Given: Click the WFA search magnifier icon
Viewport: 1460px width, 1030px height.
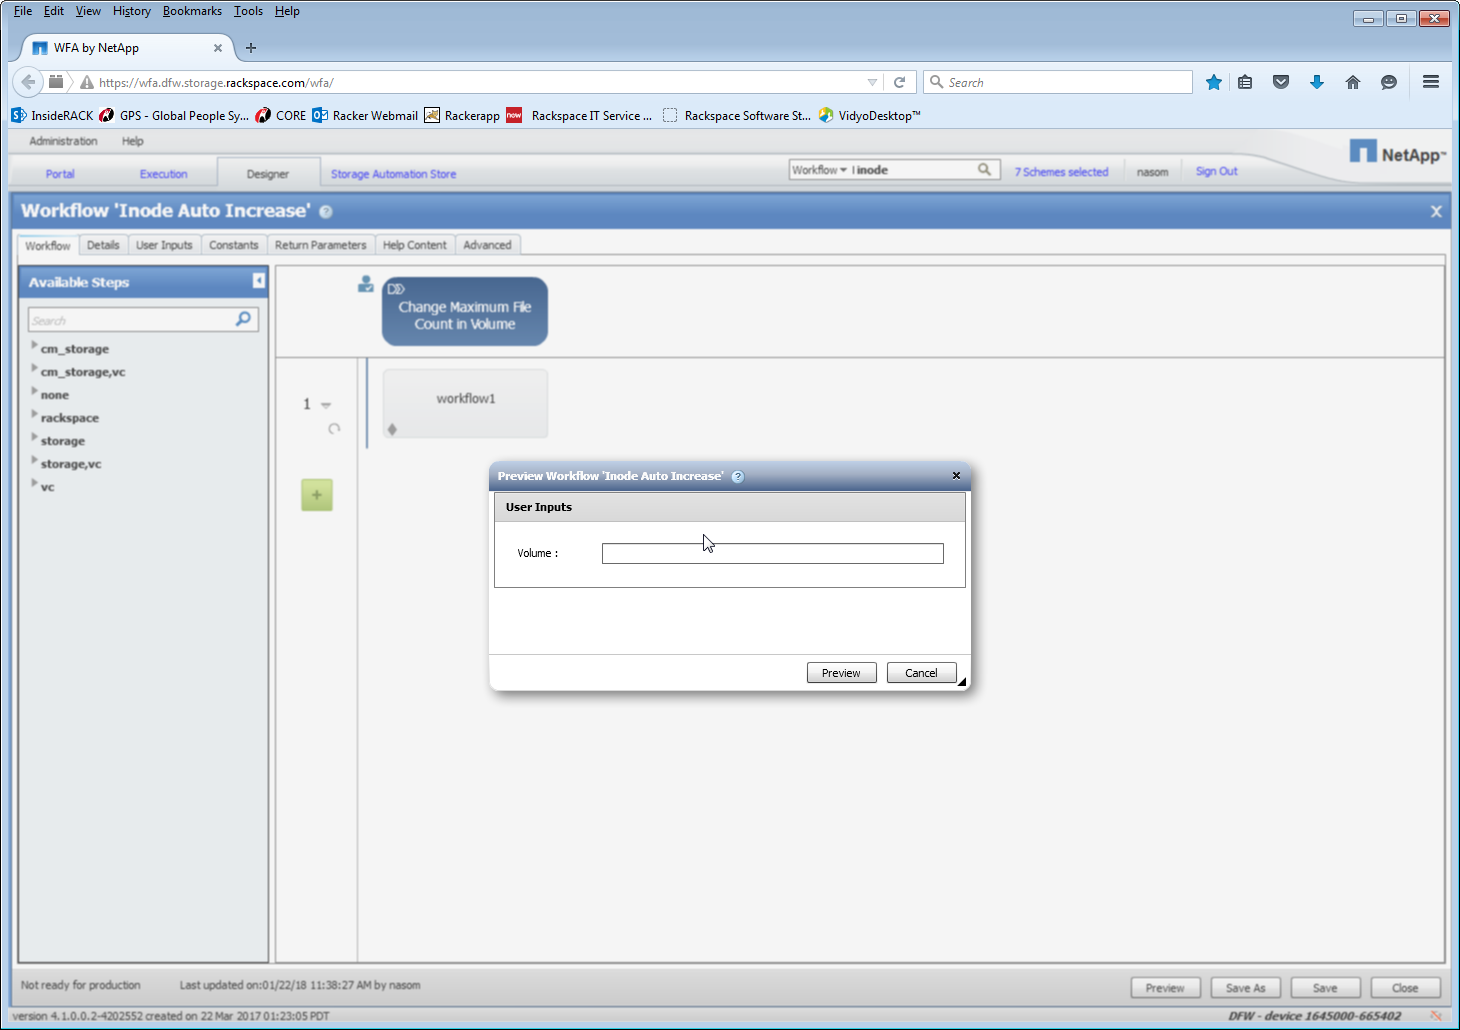Looking at the screenshot, I should point(985,170).
